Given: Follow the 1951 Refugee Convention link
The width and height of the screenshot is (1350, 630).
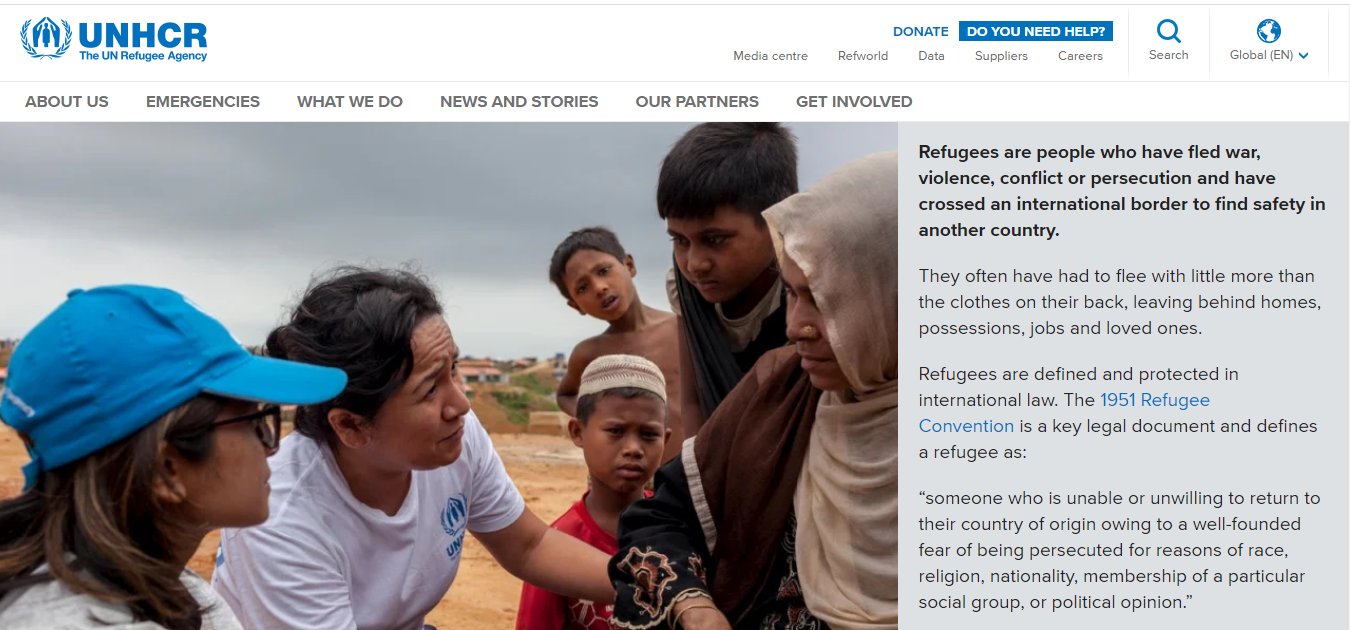Looking at the screenshot, I should 1064,413.
